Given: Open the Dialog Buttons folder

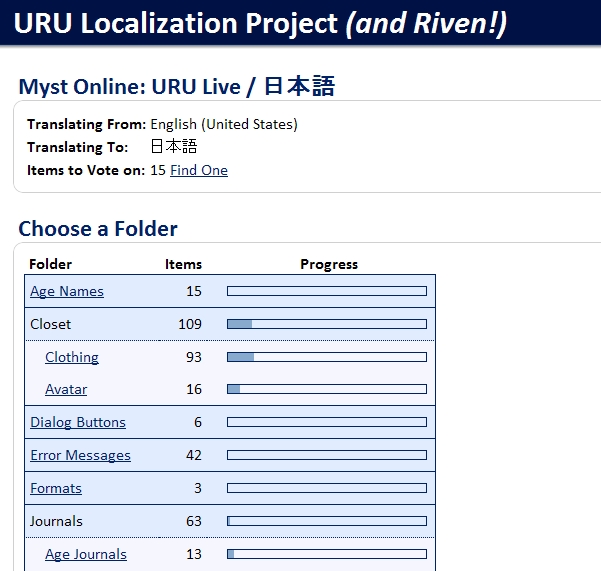Looking at the screenshot, I should coord(78,422).
